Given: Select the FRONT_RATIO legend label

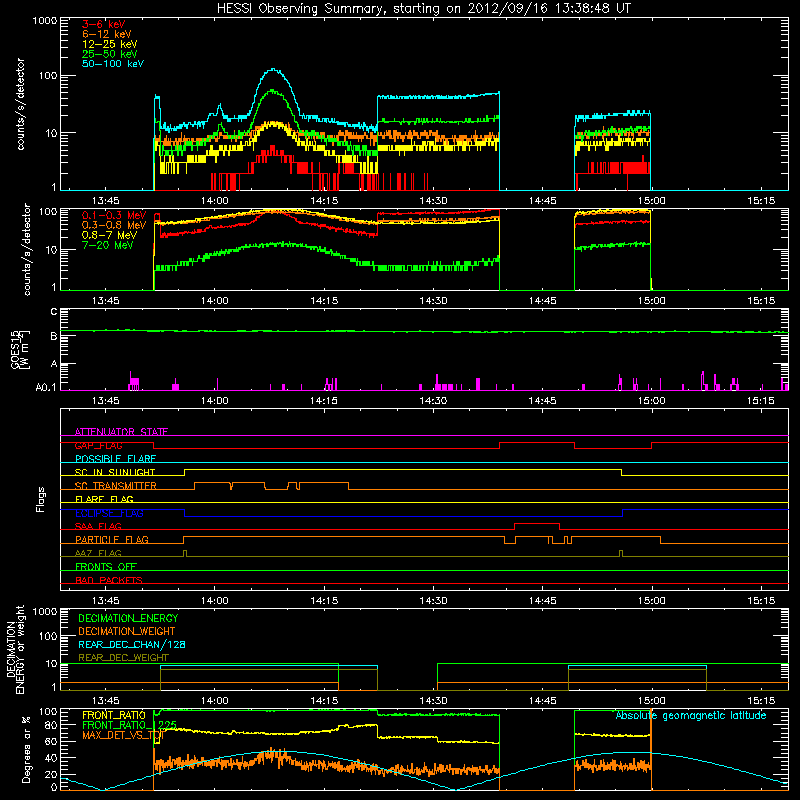Looking at the screenshot, I should [114, 715].
